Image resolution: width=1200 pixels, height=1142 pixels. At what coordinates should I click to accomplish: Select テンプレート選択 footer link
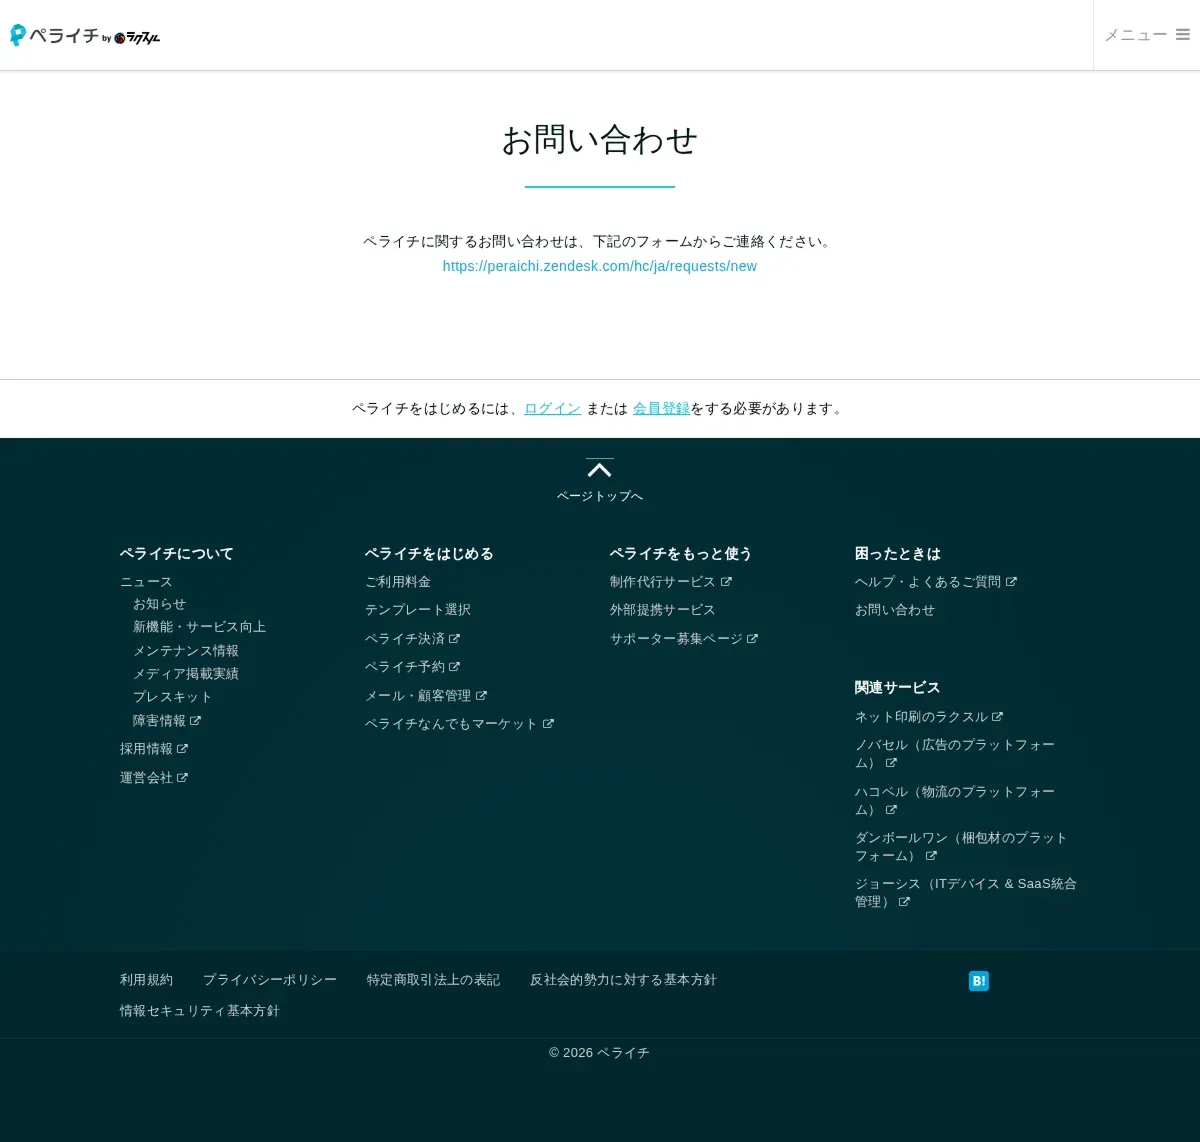pos(417,610)
